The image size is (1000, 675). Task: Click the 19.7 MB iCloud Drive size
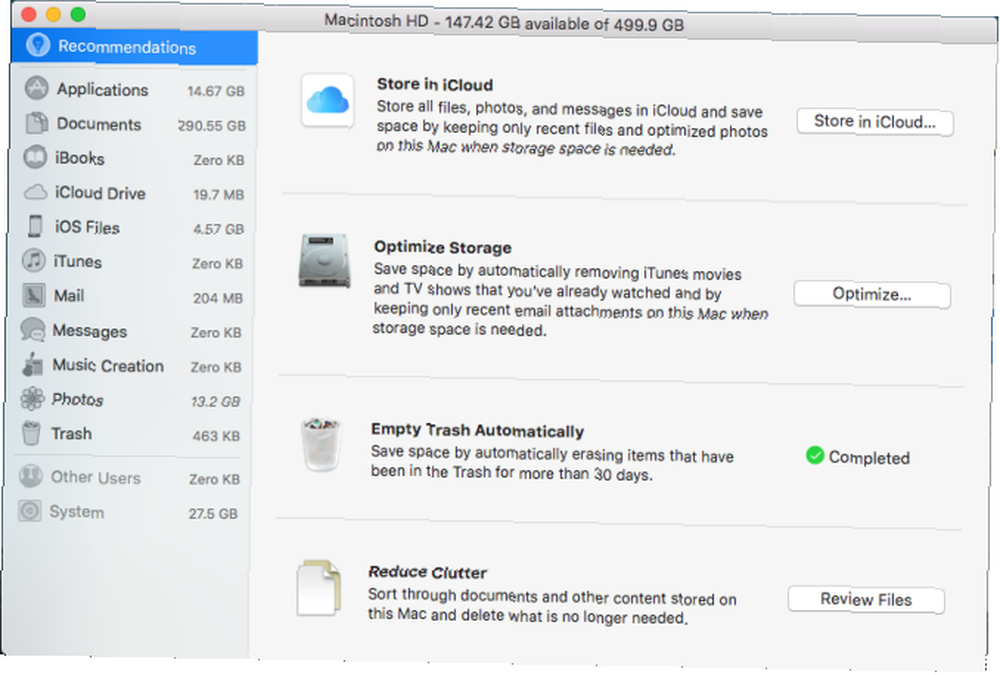[218, 195]
